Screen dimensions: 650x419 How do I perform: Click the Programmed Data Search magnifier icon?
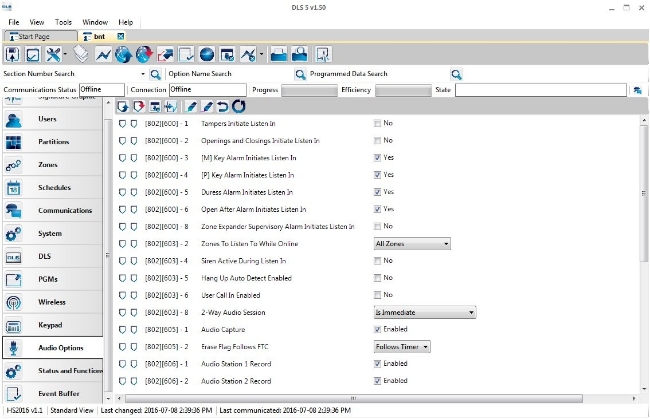pyautogui.click(x=456, y=74)
